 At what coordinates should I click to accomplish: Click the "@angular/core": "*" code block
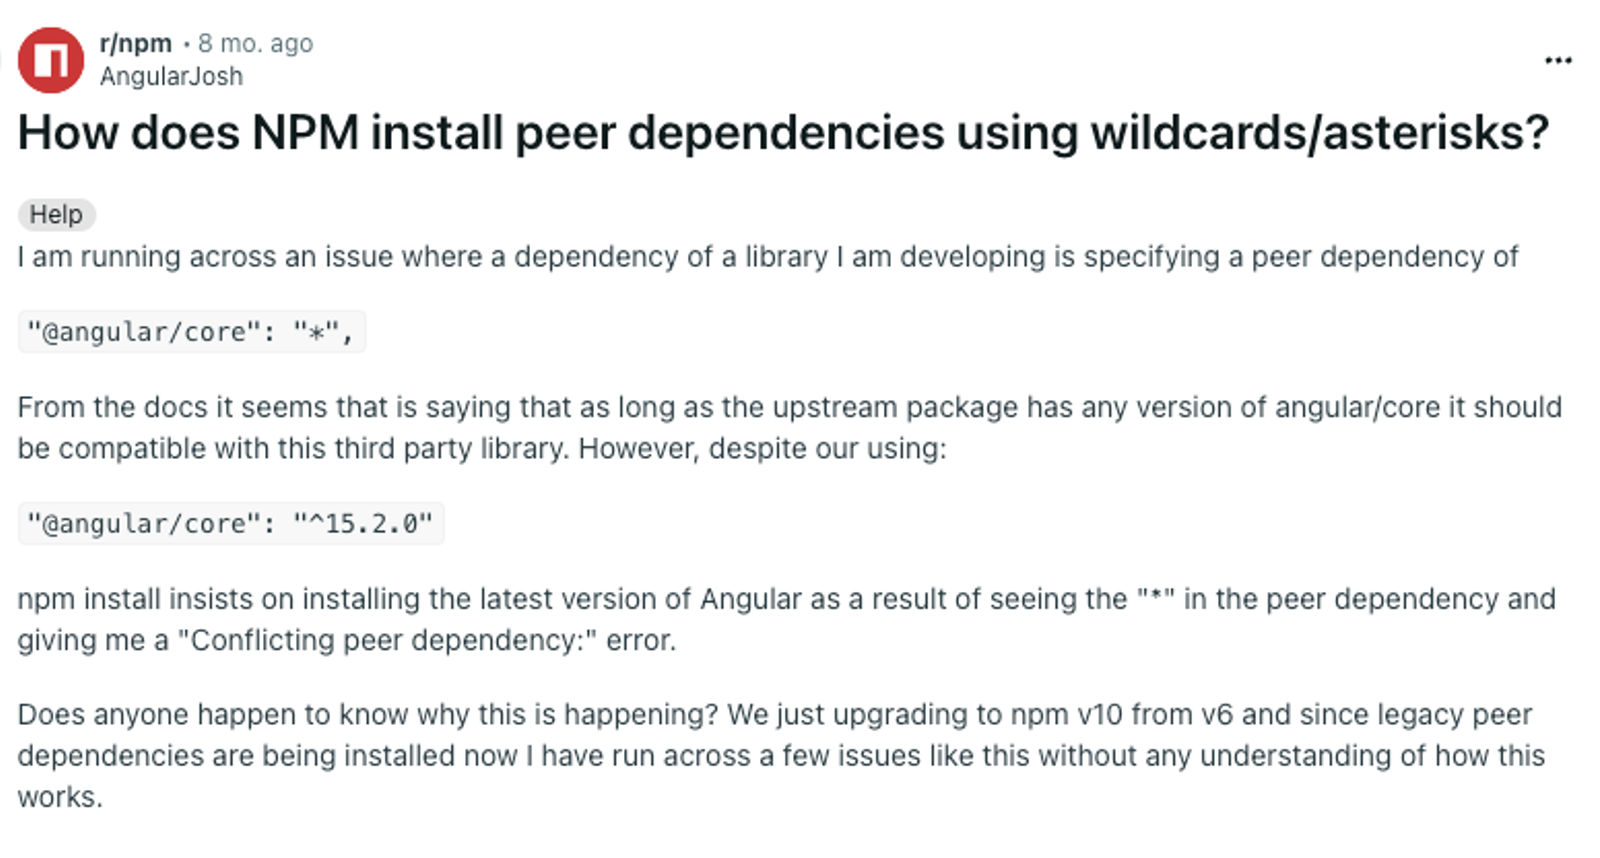[x=192, y=331]
